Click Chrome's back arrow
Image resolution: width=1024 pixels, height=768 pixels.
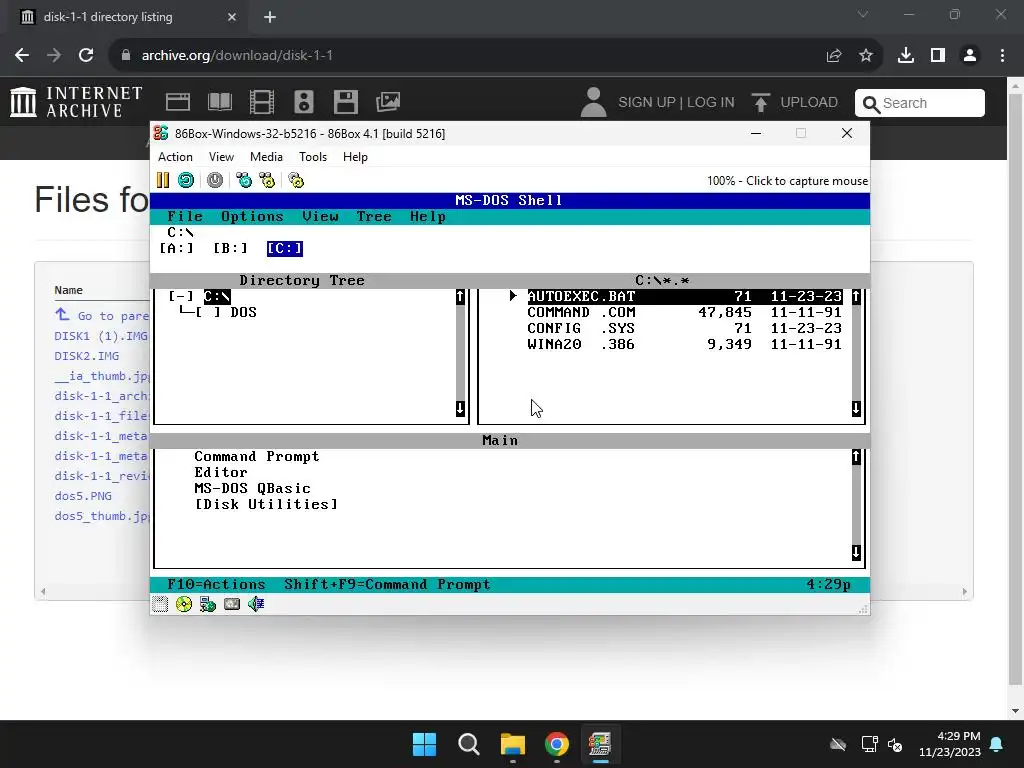click(x=22, y=56)
